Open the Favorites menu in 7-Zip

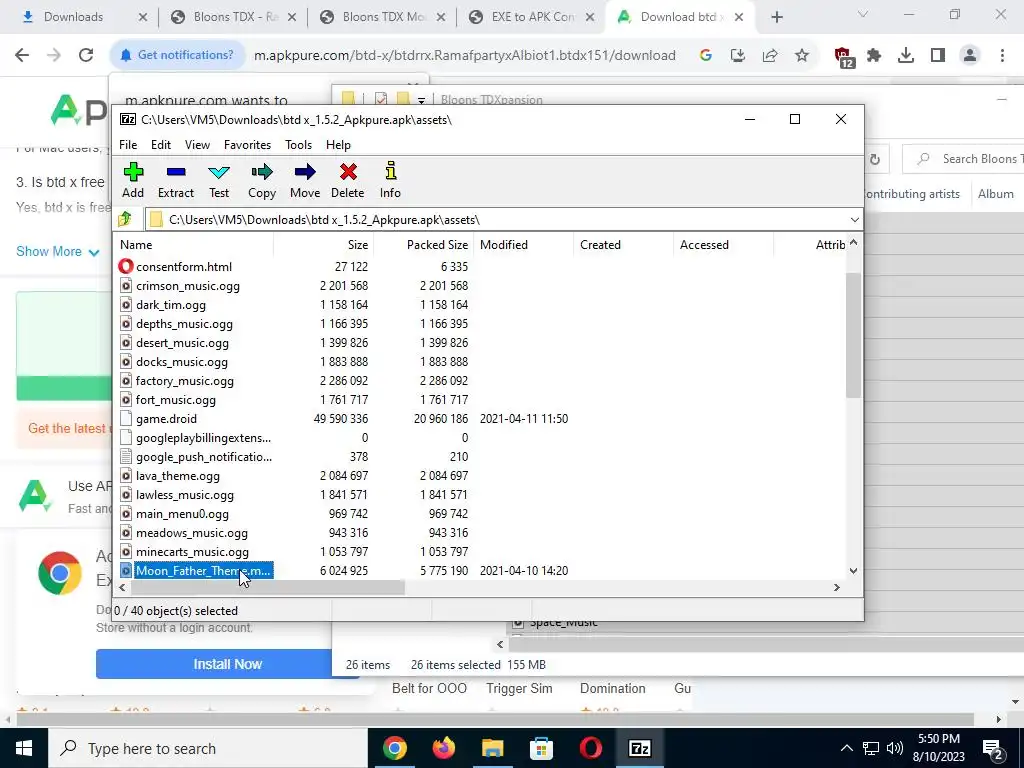[x=248, y=145]
